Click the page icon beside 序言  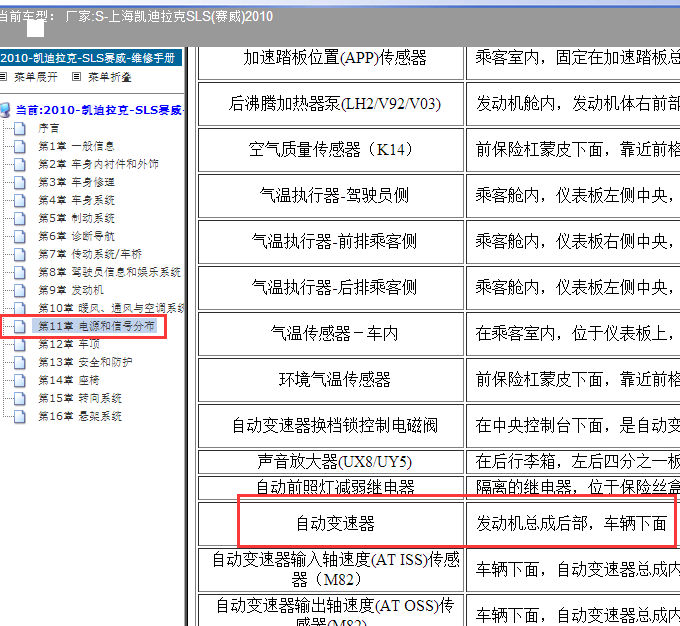[20, 128]
